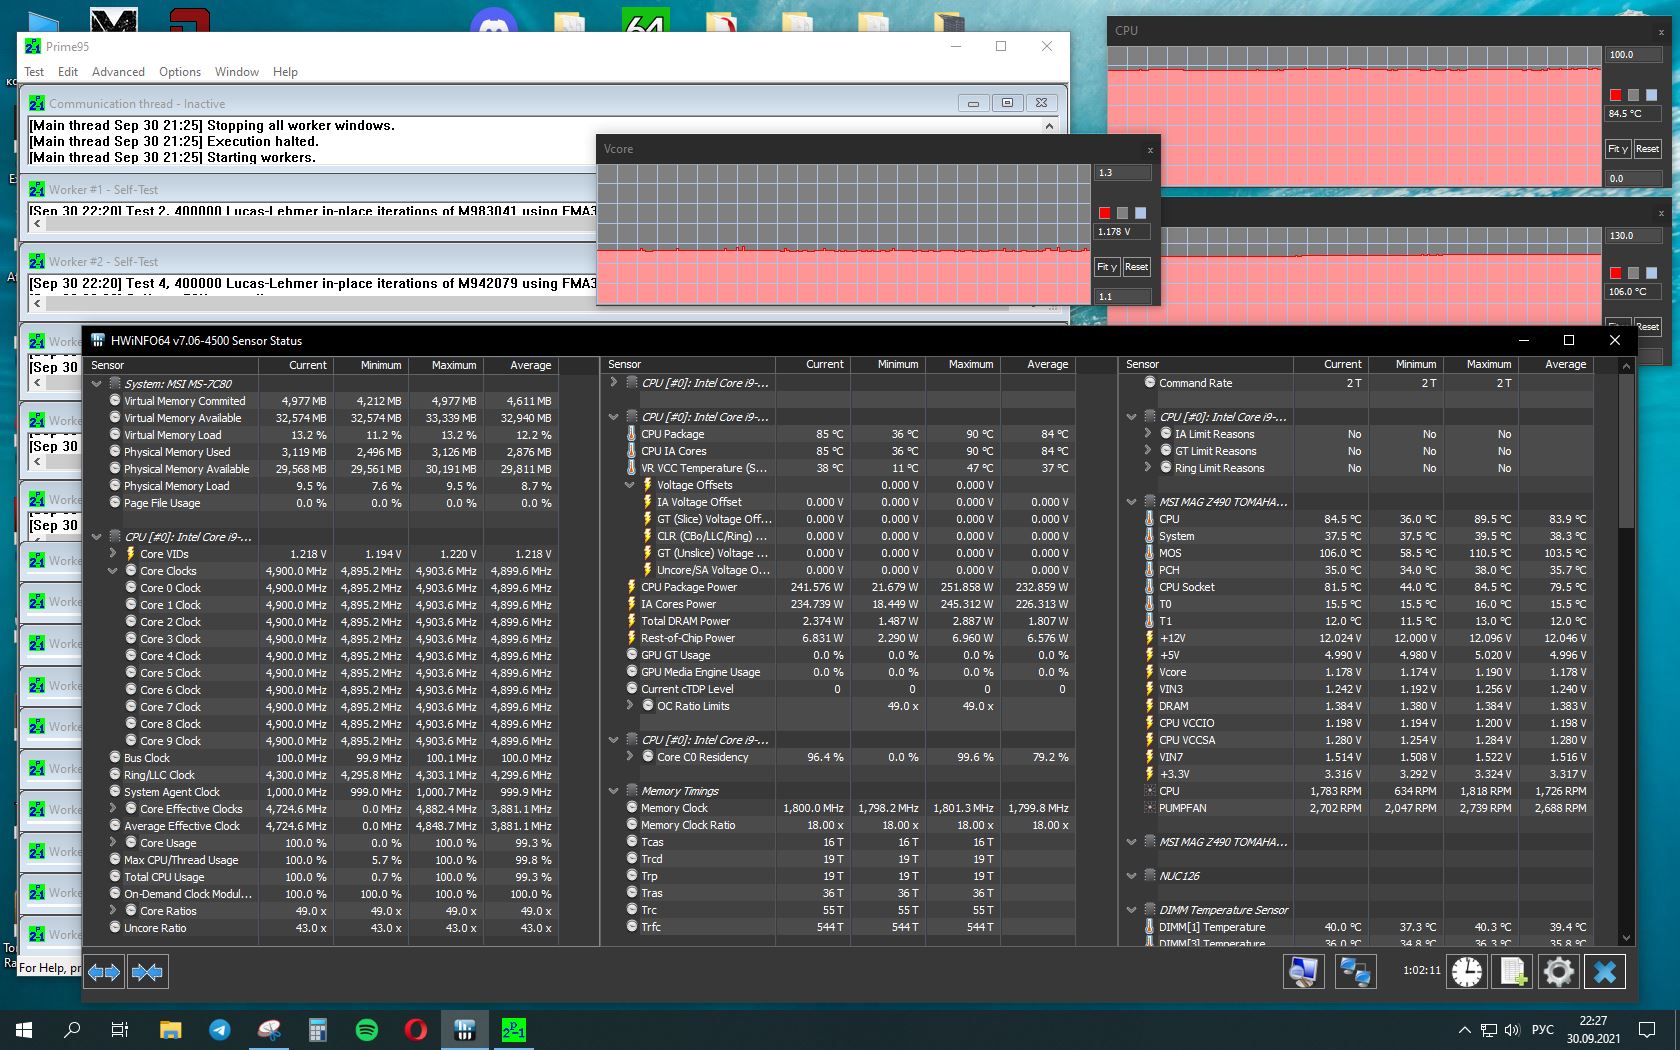Click the expand columns arrows button in HWiNFO
This screenshot has height=1050, width=1680.
coord(104,971)
